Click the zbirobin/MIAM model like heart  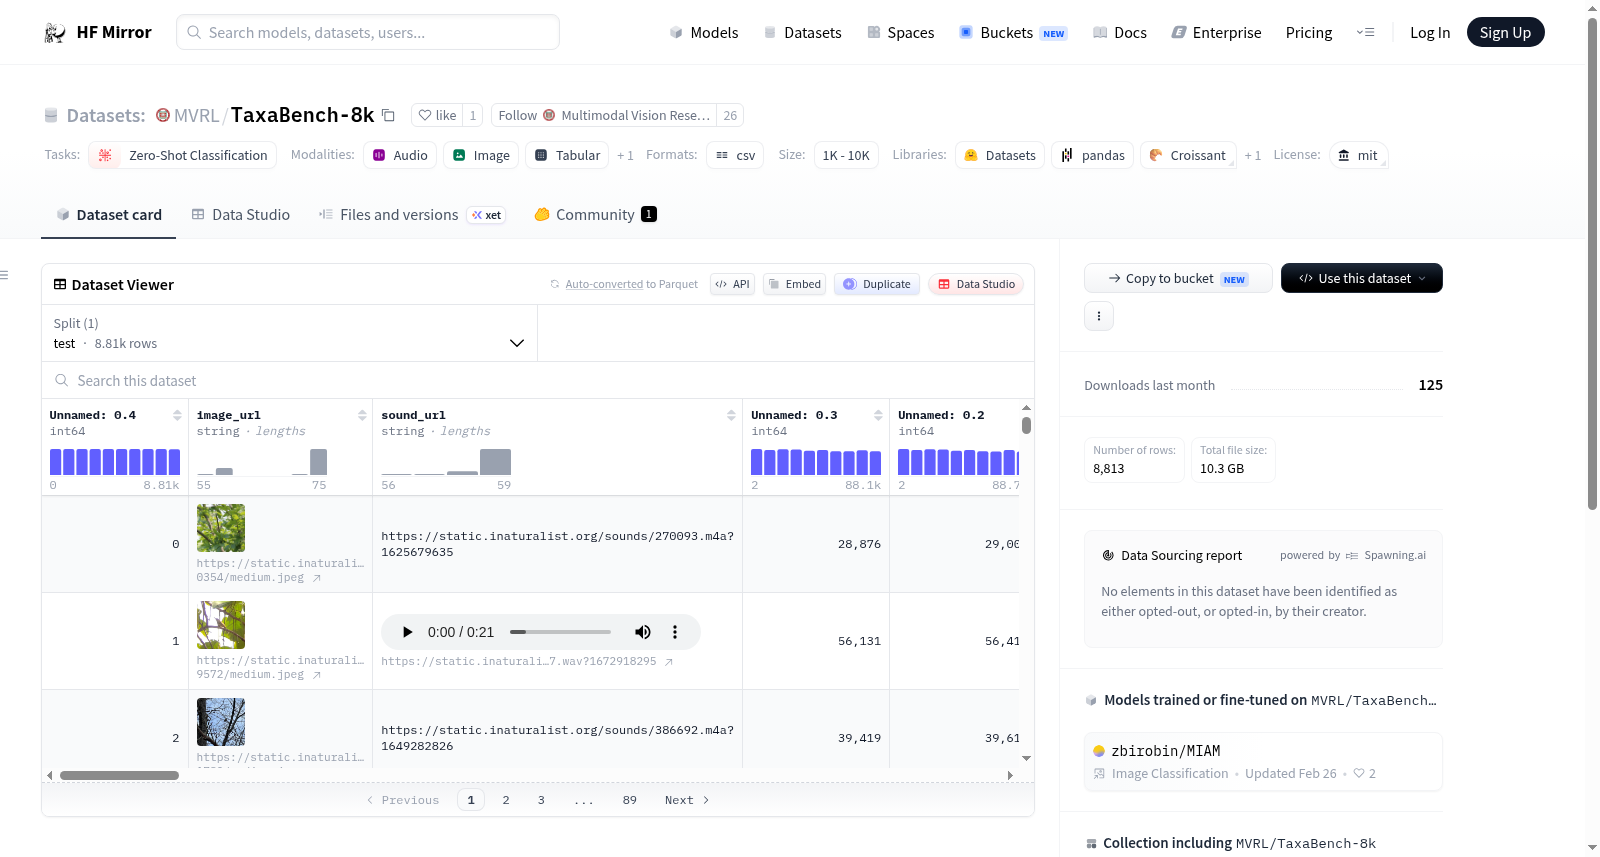[1359, 774]
